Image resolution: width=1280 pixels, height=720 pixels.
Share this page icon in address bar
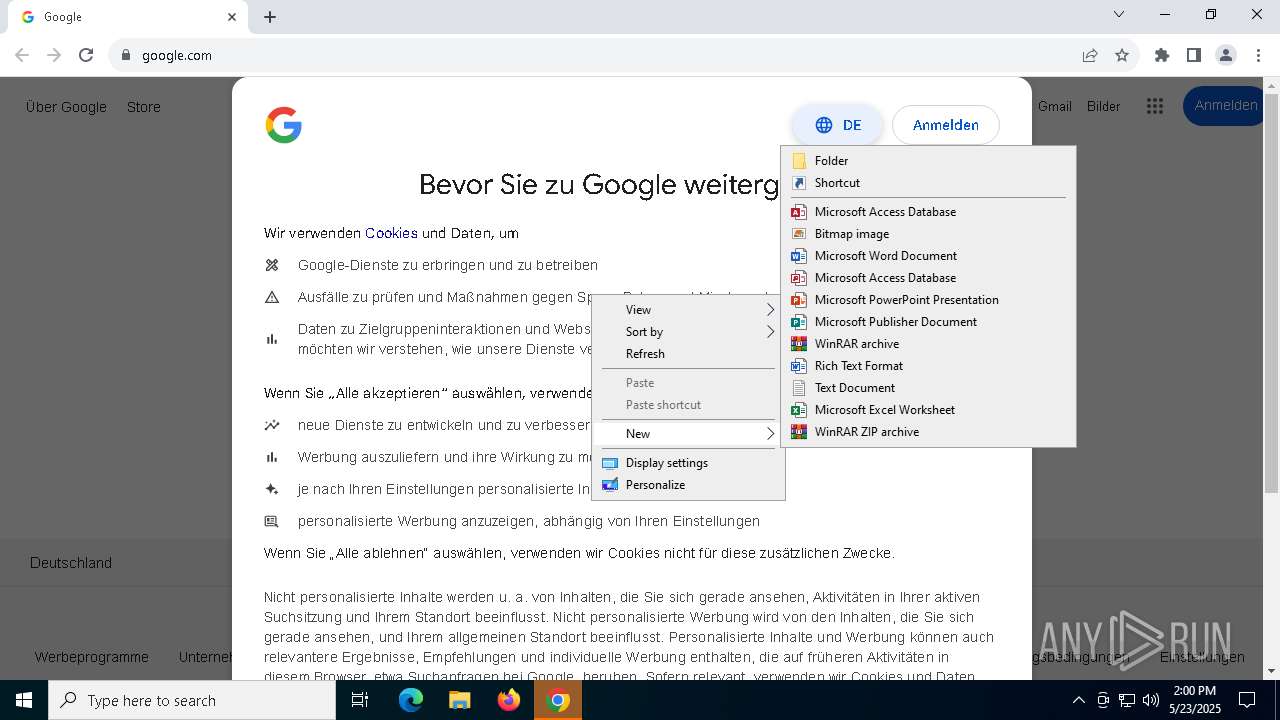[x=1090, y=55]
